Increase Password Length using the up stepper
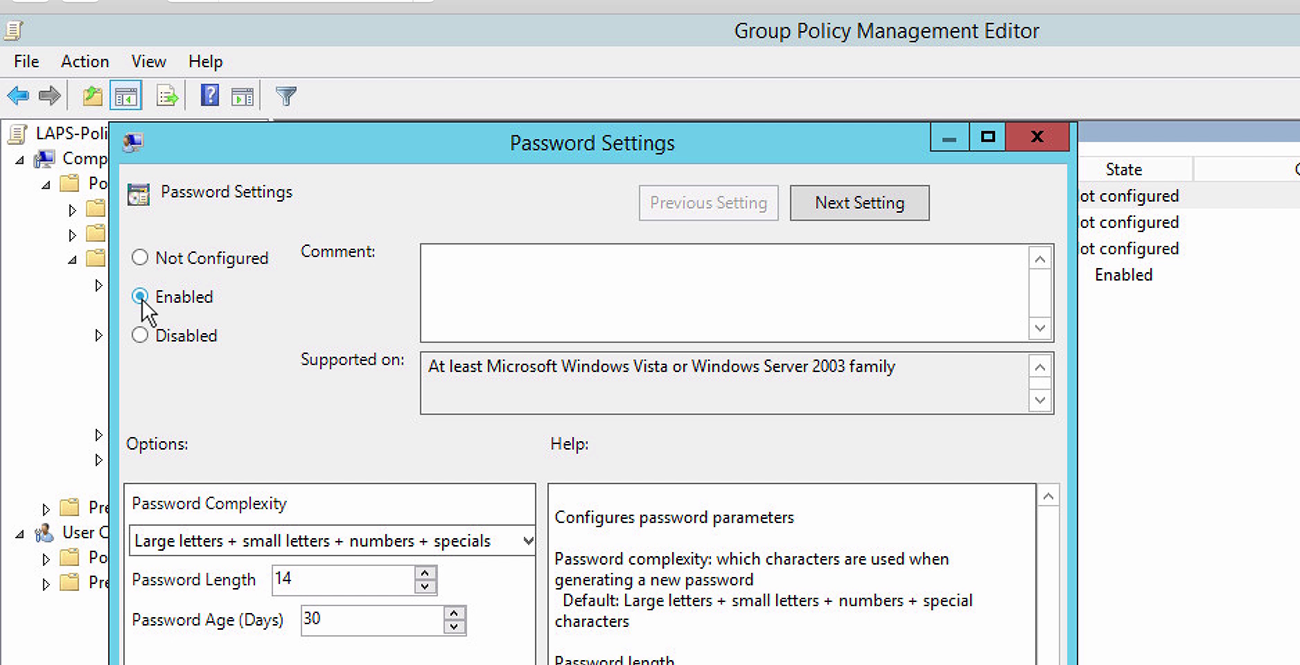Screen dimensions: 1300x665 click(426, 573)
